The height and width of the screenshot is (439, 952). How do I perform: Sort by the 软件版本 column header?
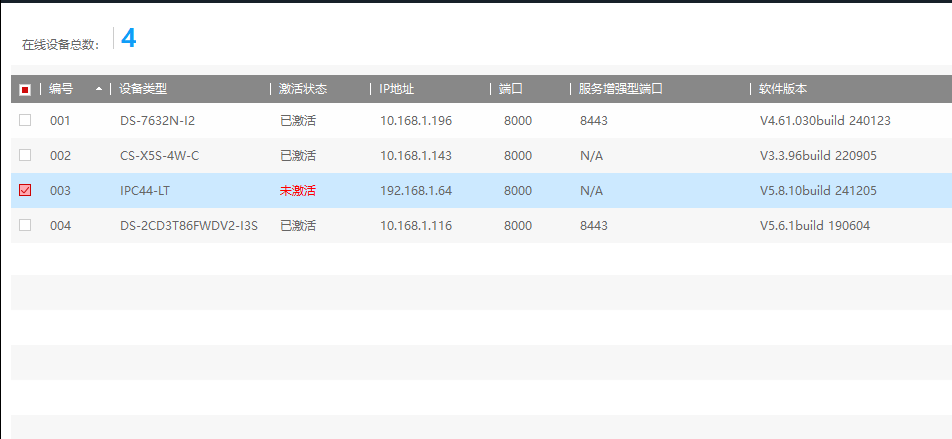783,89
